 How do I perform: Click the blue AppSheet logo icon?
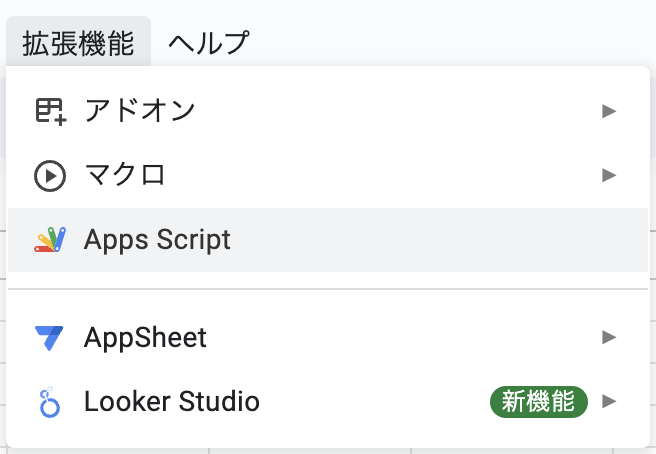pos(49,338)
